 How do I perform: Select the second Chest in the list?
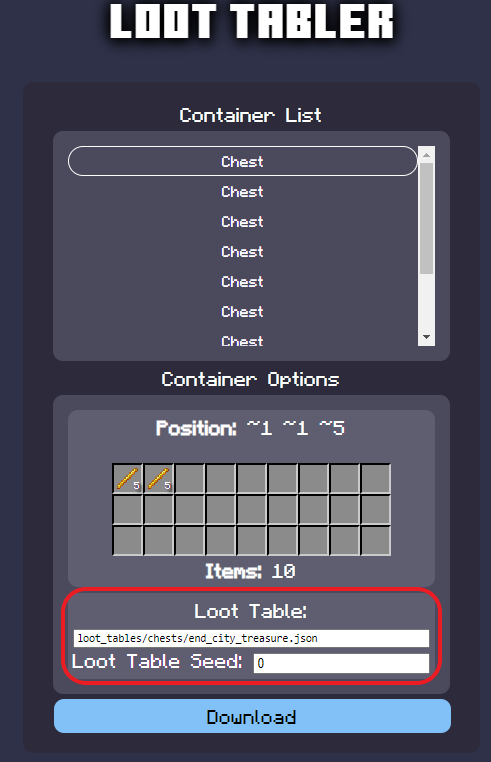(x=243, y=191)
